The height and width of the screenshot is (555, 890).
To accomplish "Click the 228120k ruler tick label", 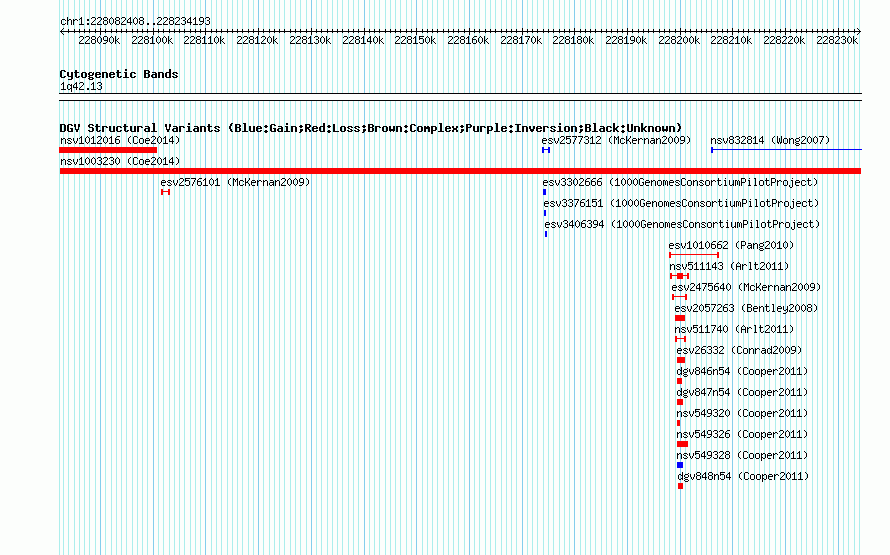I will [257, 40].
